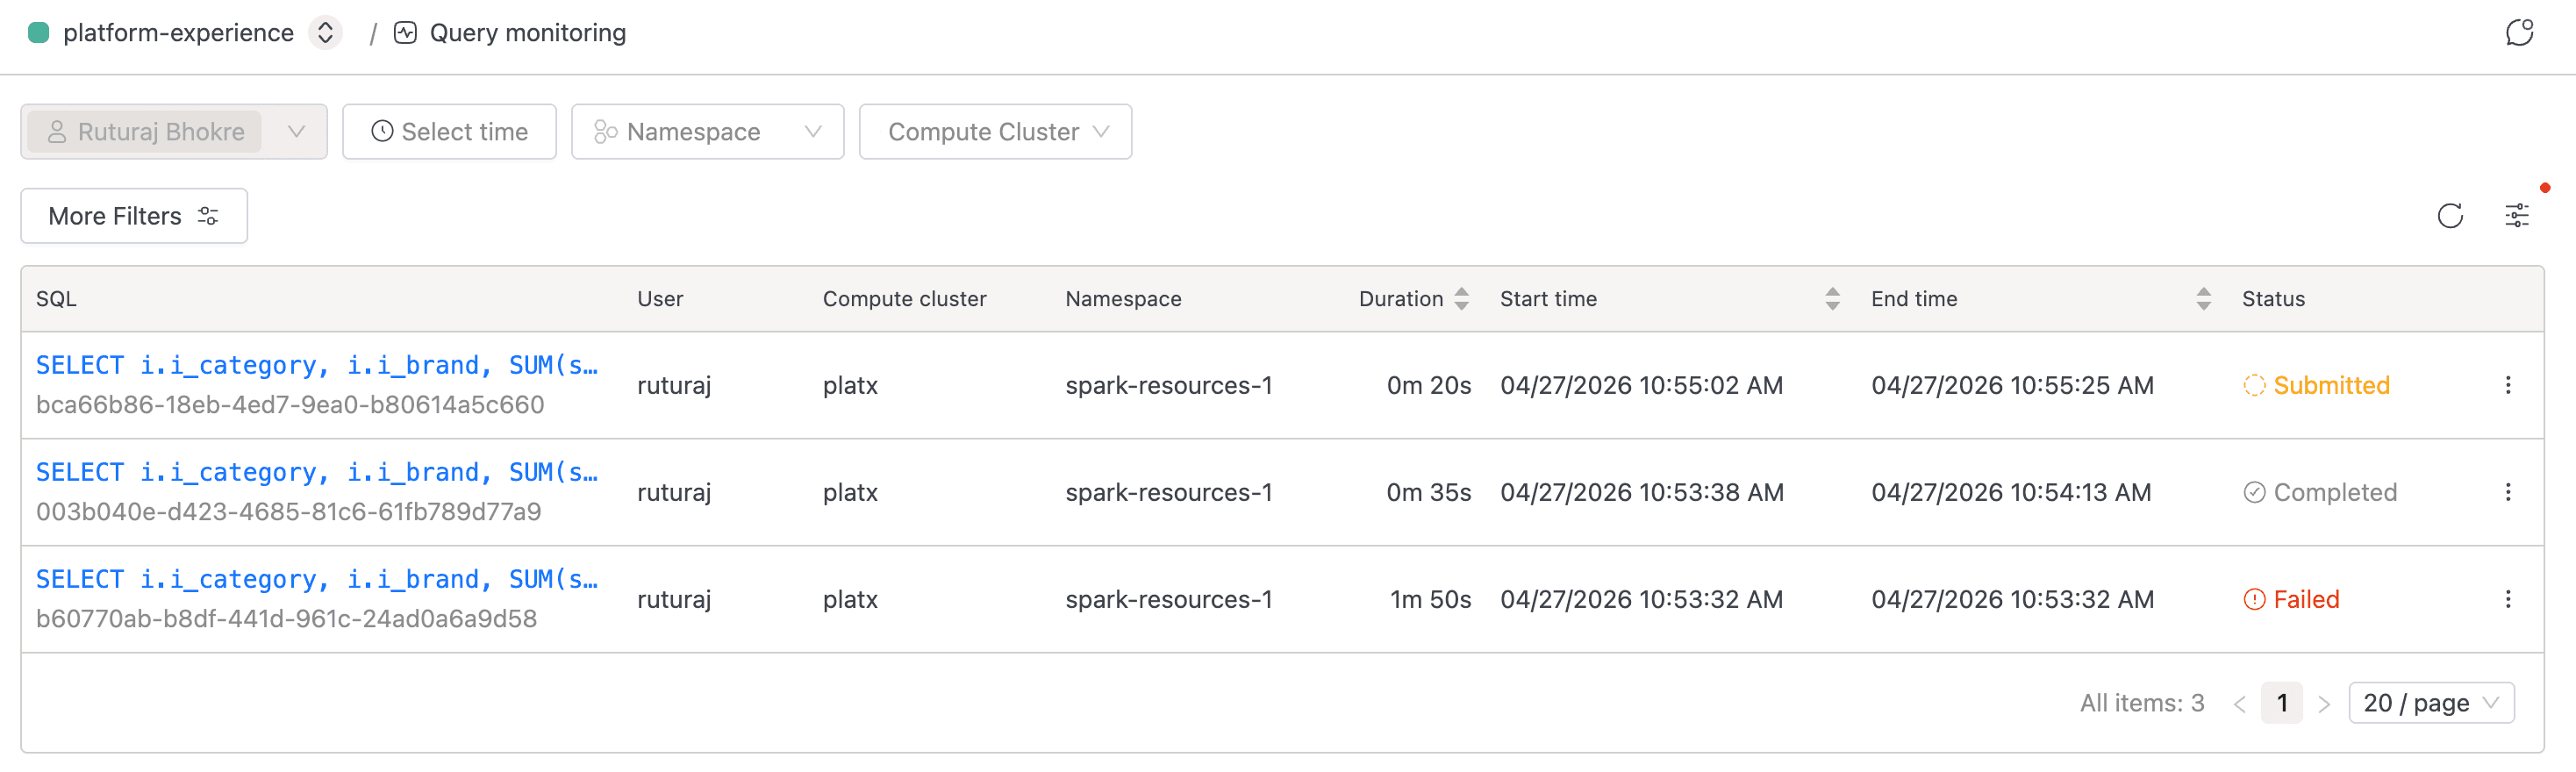Image resolution: width=2576 pixels, height=772 pixels.
Task: Open the More Filters button
Action: pos(134,216)
